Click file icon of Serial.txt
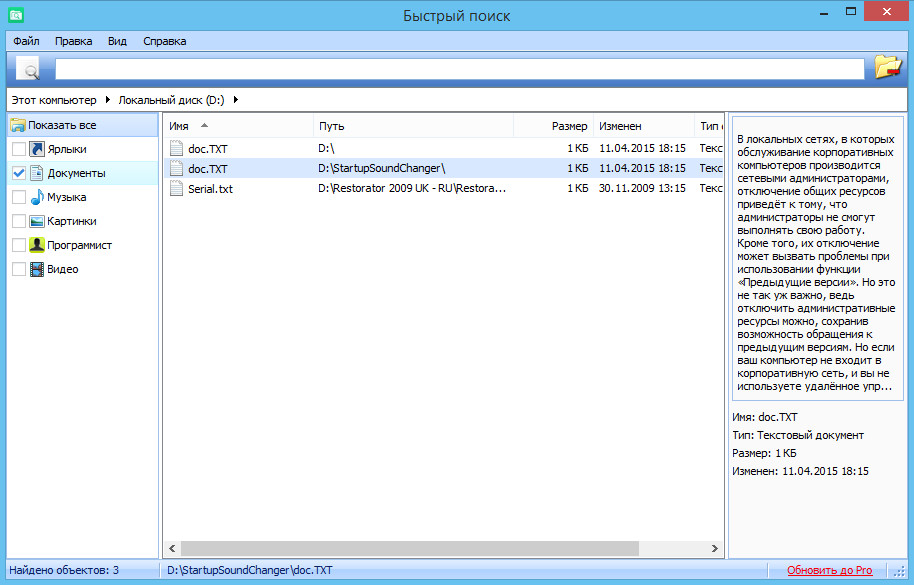This screenshot has height=585, width=914. (177, 188)
